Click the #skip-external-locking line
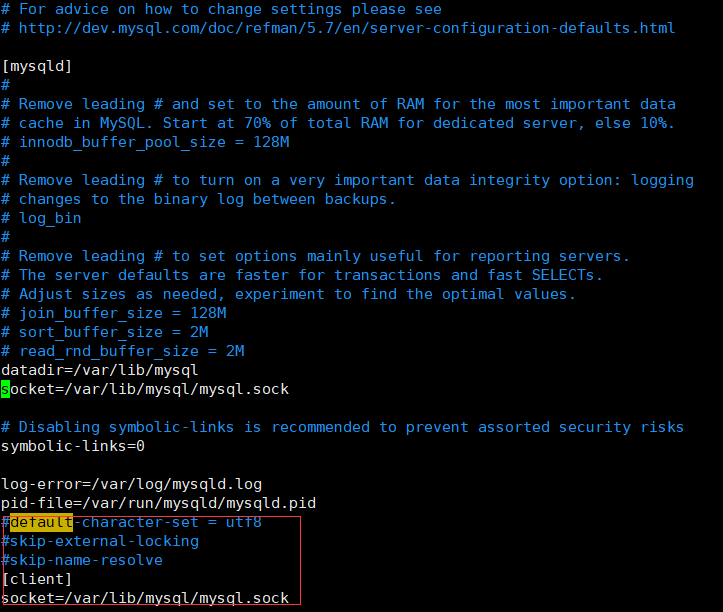Image resolution: width=723 pixels, height=612 pixels. coord(100,541)
